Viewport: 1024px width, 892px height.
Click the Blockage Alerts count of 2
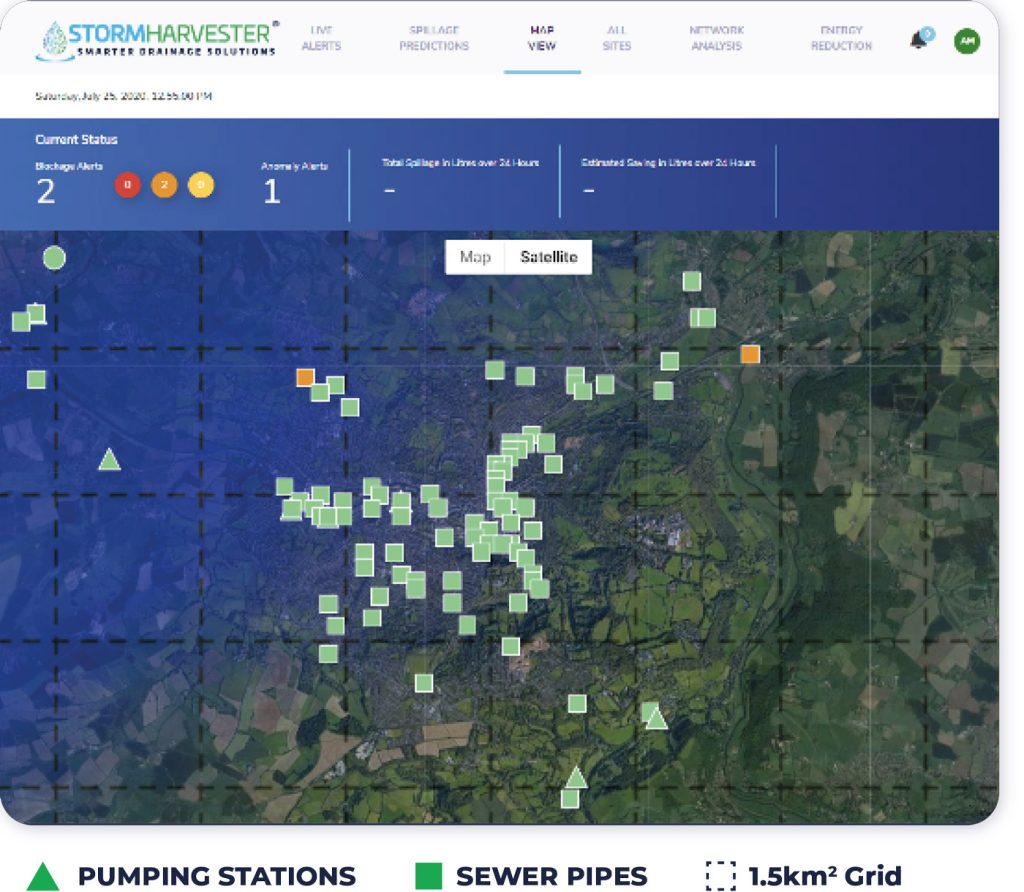click(x=46, y=192)
